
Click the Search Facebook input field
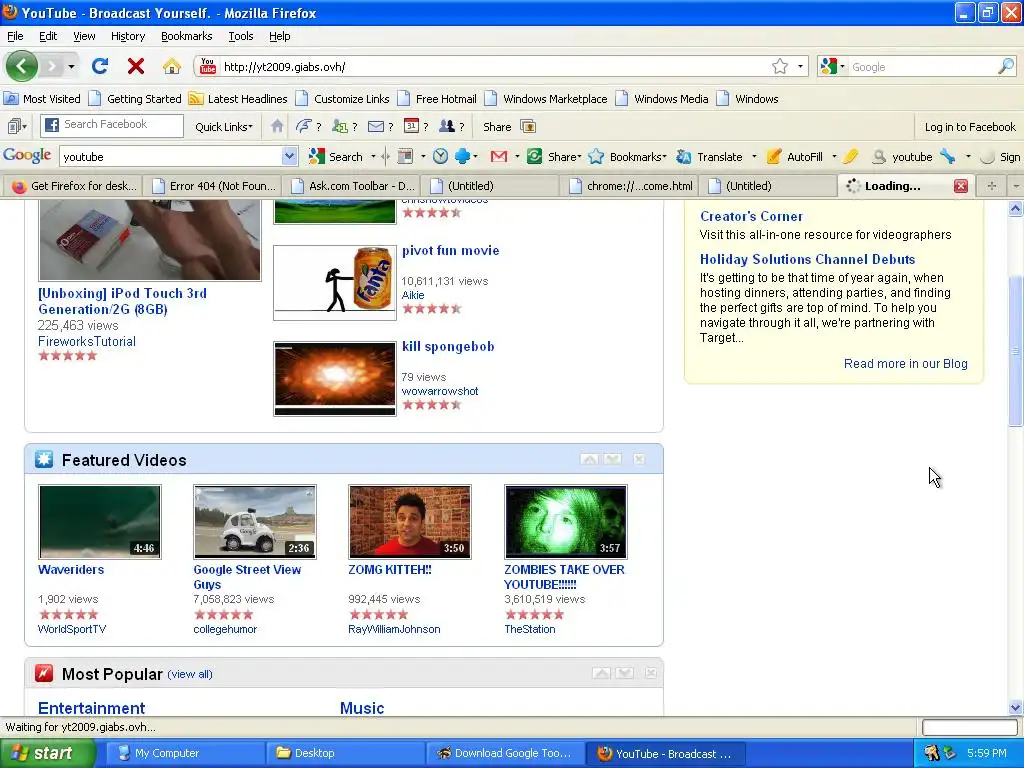(x=112, y=125)
